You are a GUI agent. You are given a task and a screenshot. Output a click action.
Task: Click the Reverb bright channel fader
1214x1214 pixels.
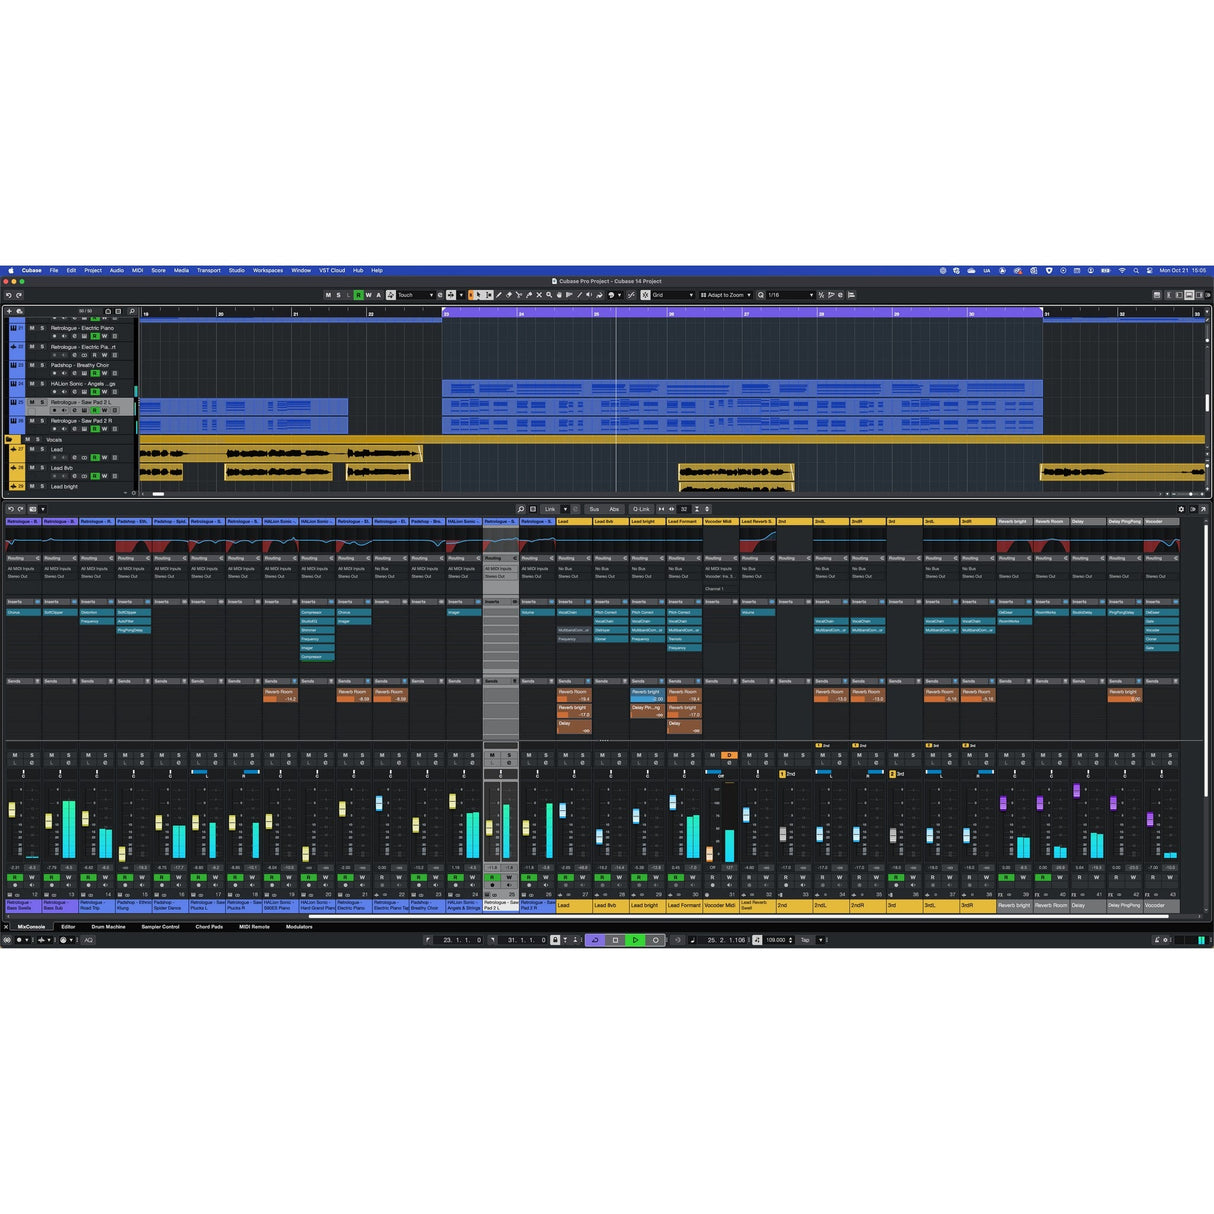(x=1003, y=803)
